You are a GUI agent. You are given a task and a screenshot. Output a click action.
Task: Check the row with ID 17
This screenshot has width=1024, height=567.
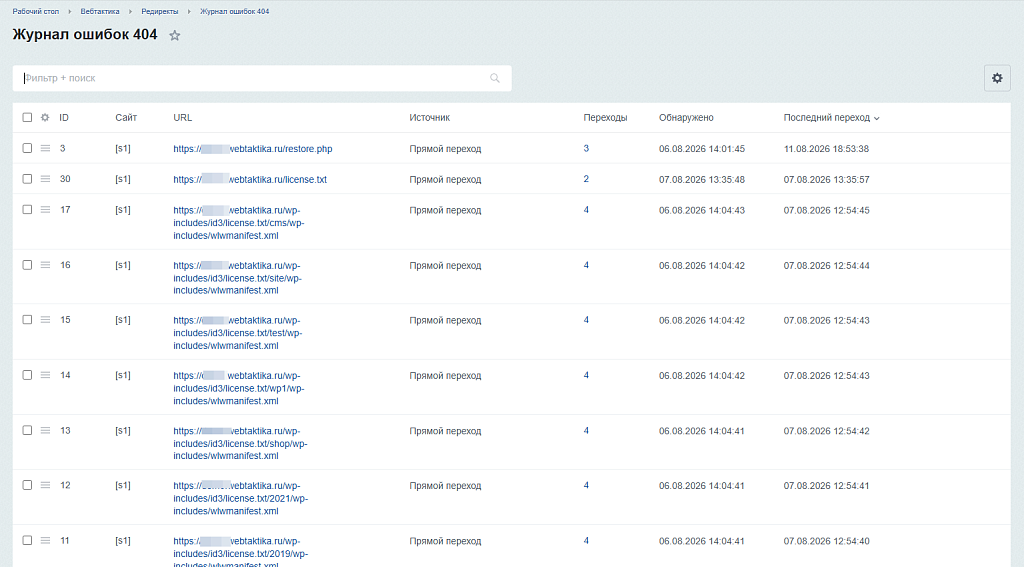tap(27, 210)
